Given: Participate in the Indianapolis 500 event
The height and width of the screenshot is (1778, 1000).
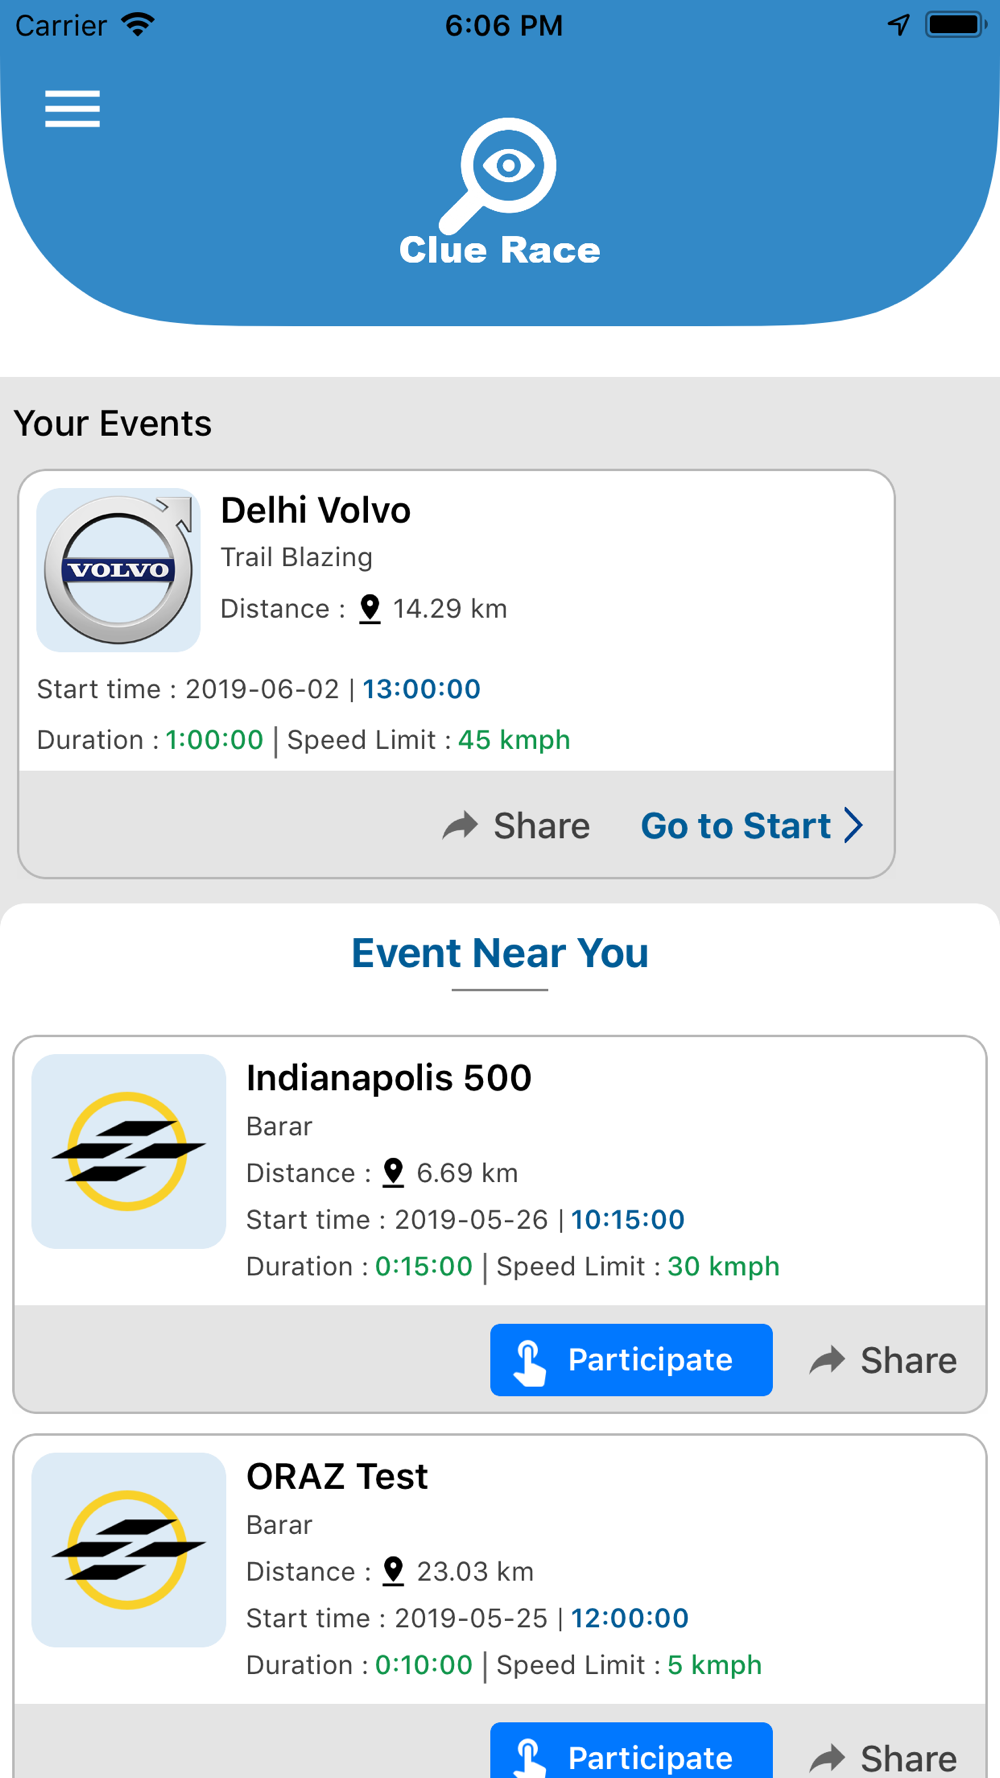Looking at the screenshot, I should 631,1360.
